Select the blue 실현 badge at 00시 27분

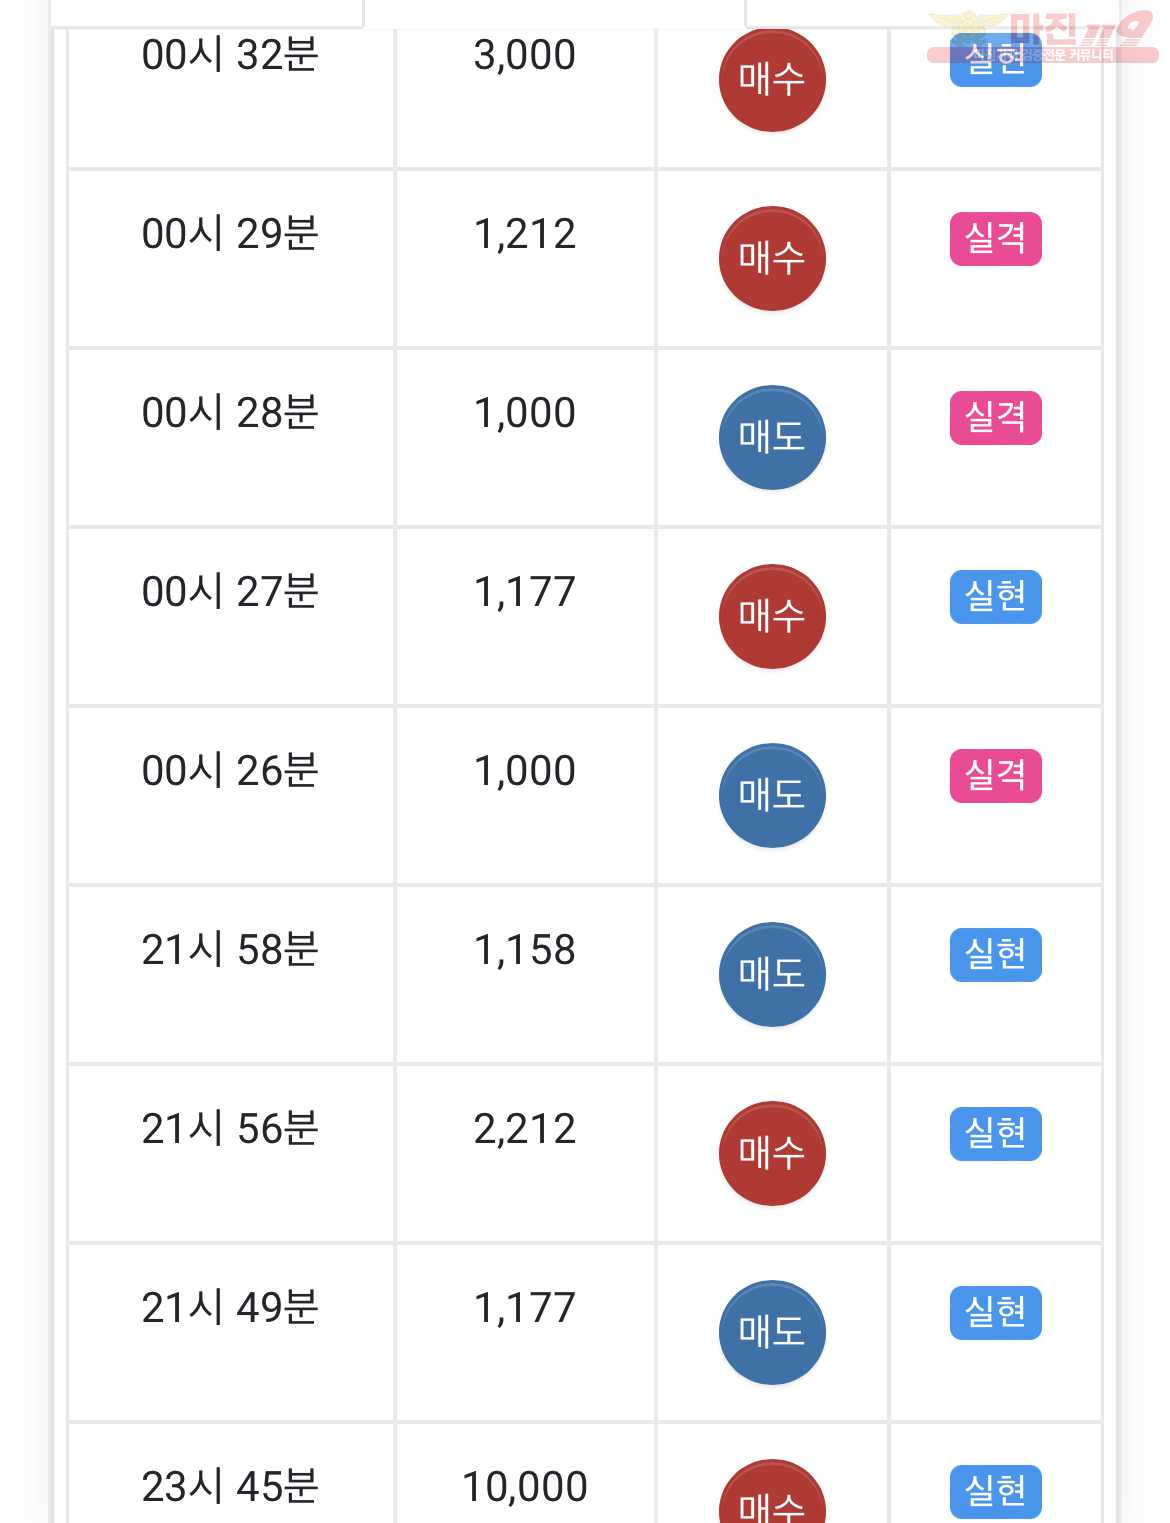995,597
